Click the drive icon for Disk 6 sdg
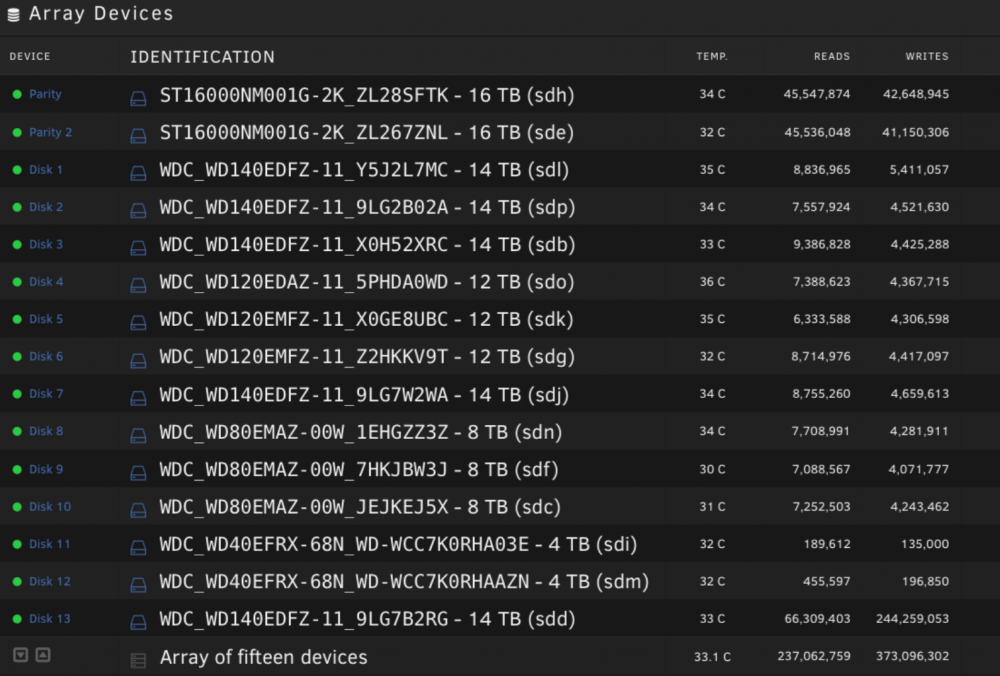Viewport: 1000px width, 676px height. point(138,360)
